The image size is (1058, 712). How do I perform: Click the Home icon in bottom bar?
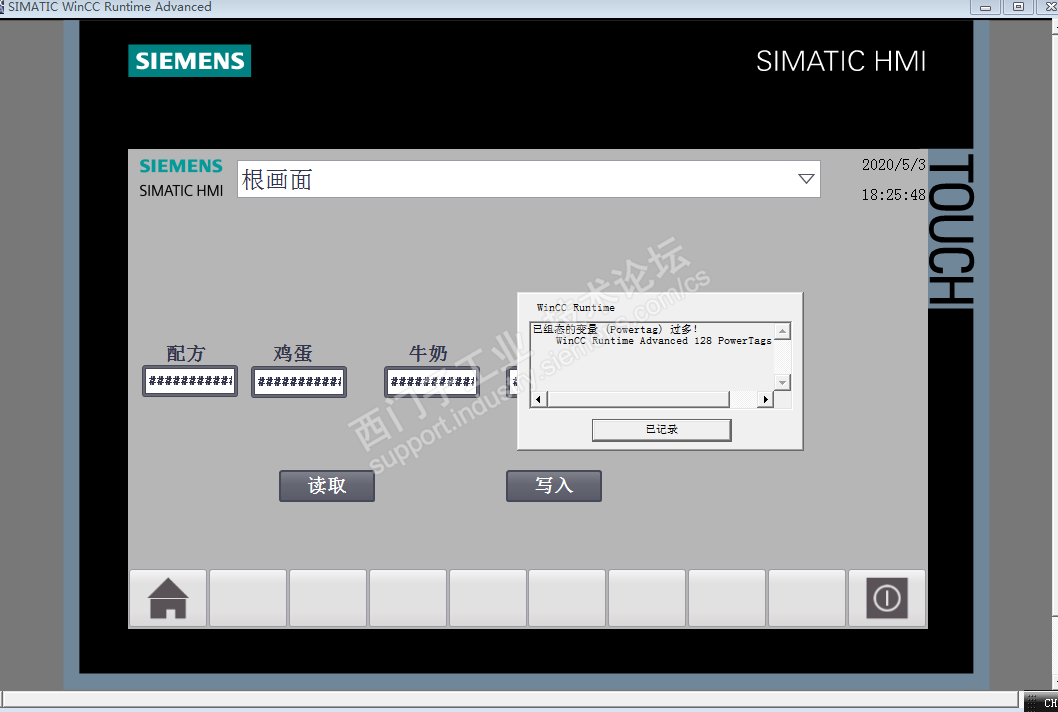tap(168, 599)
